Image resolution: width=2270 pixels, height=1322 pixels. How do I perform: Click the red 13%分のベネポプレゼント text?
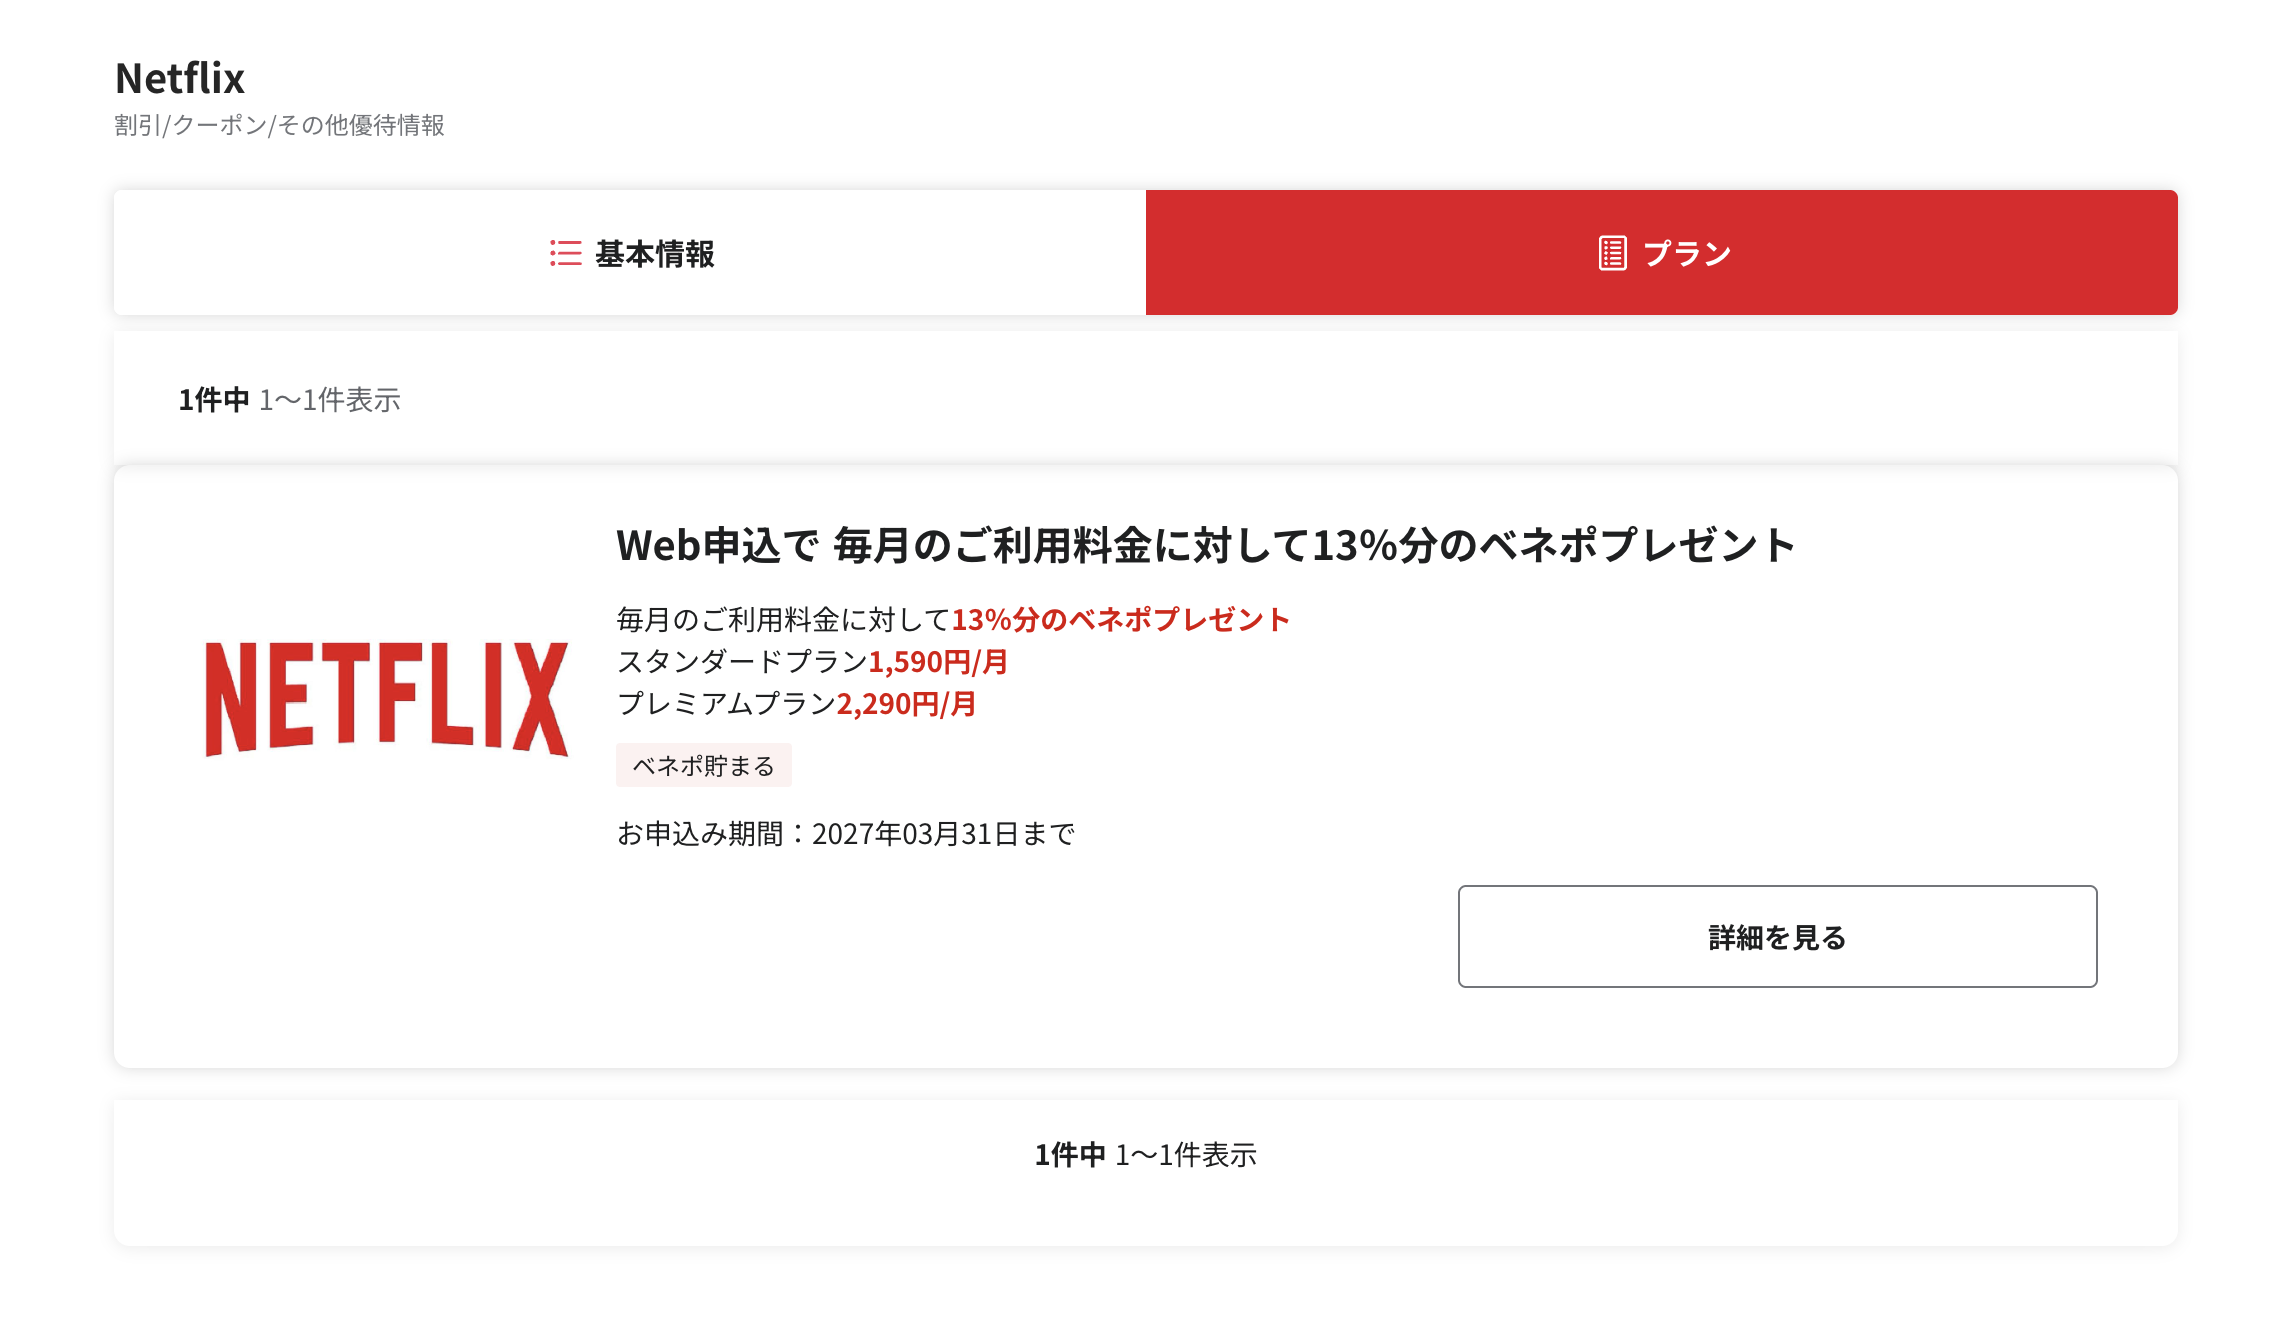pyautogui.click(x=1122, y=619)
